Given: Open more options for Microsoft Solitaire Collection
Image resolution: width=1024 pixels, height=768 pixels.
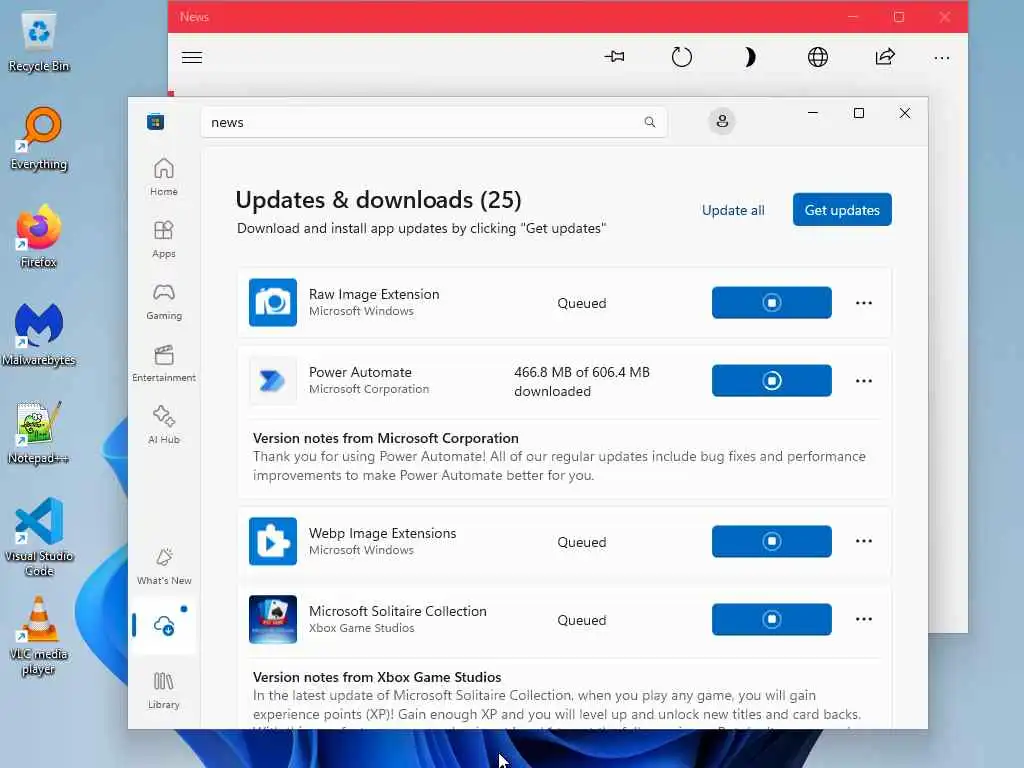Looking at the screenshot, I should 863,619.
